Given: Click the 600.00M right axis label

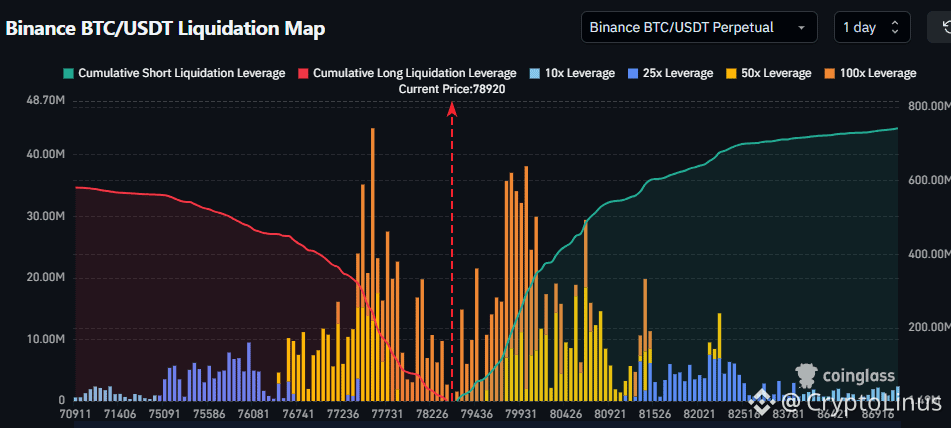Looking at the screenshot, I should [x=929, y=180].
